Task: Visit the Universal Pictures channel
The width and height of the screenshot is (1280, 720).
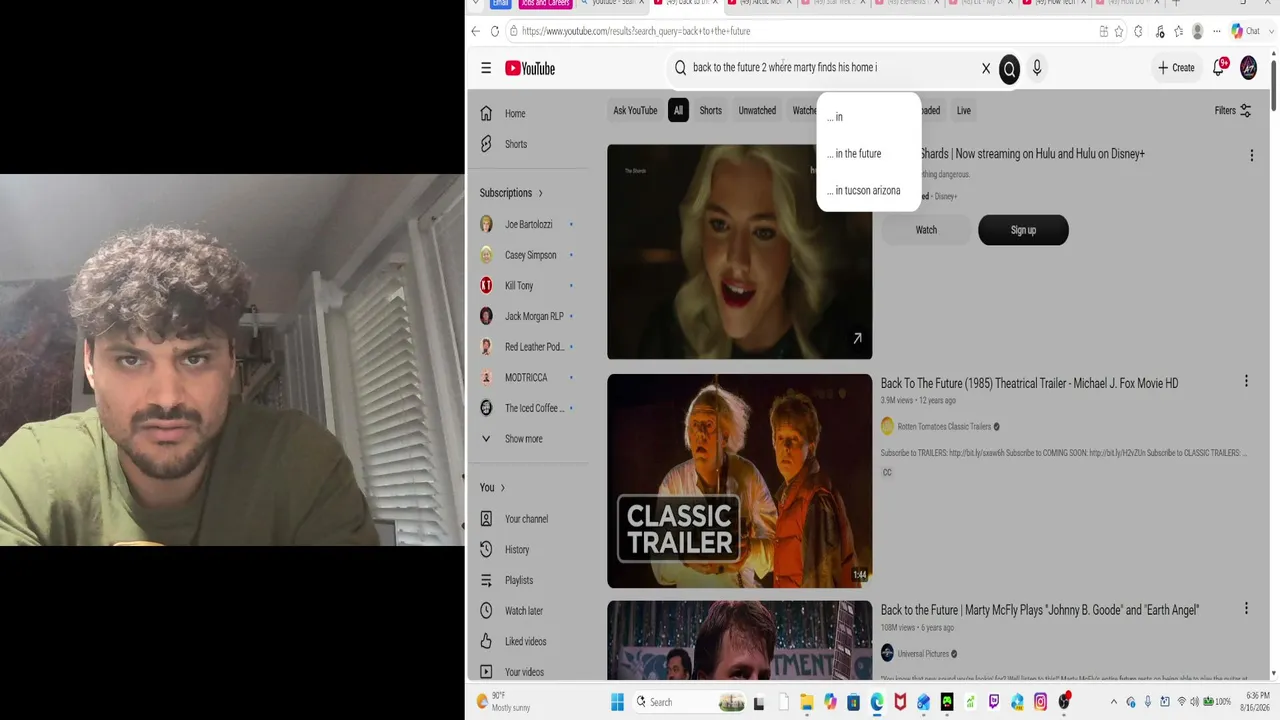Action: (x=923, y=654)
